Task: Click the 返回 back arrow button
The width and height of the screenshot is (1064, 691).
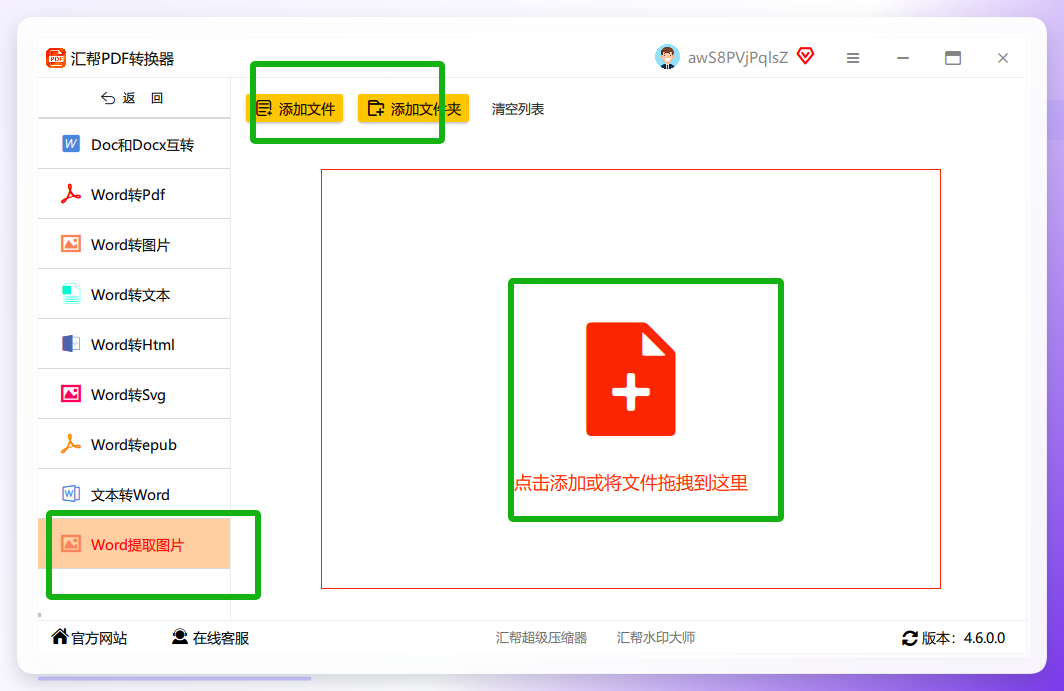Action: [x=132, y=98]
